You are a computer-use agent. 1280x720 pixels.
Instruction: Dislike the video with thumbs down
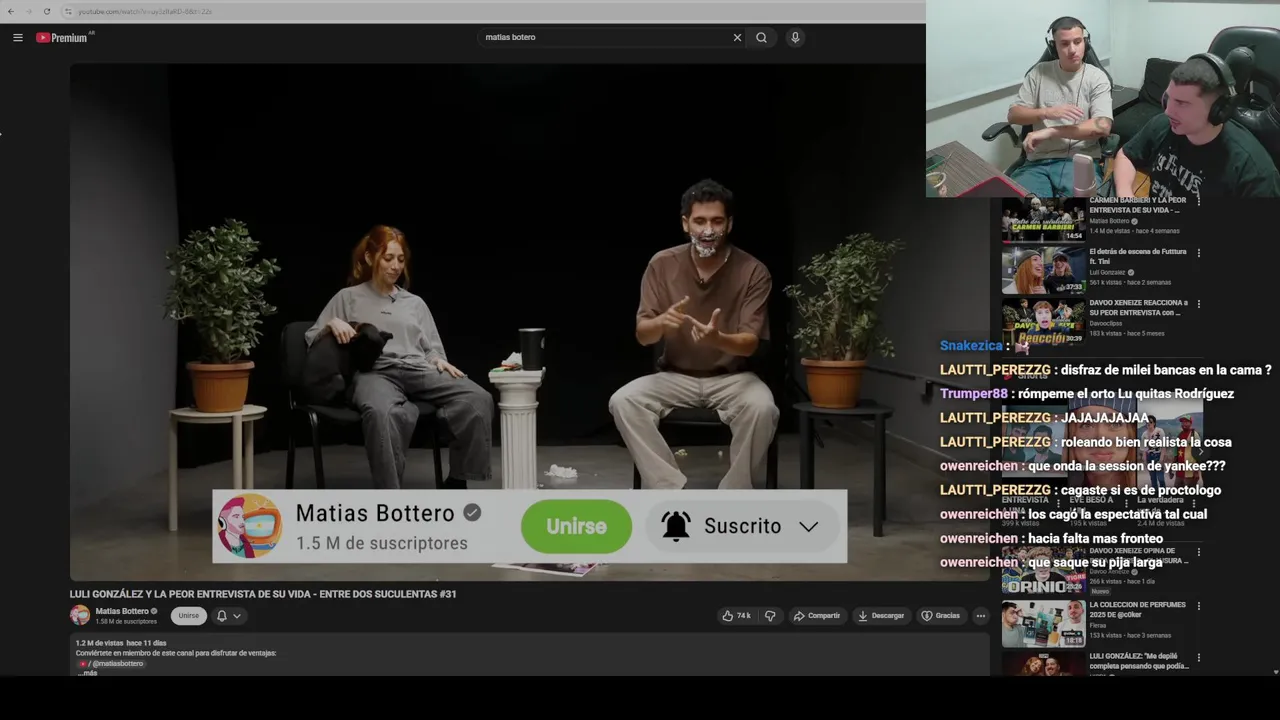click(x=769, y=616)
